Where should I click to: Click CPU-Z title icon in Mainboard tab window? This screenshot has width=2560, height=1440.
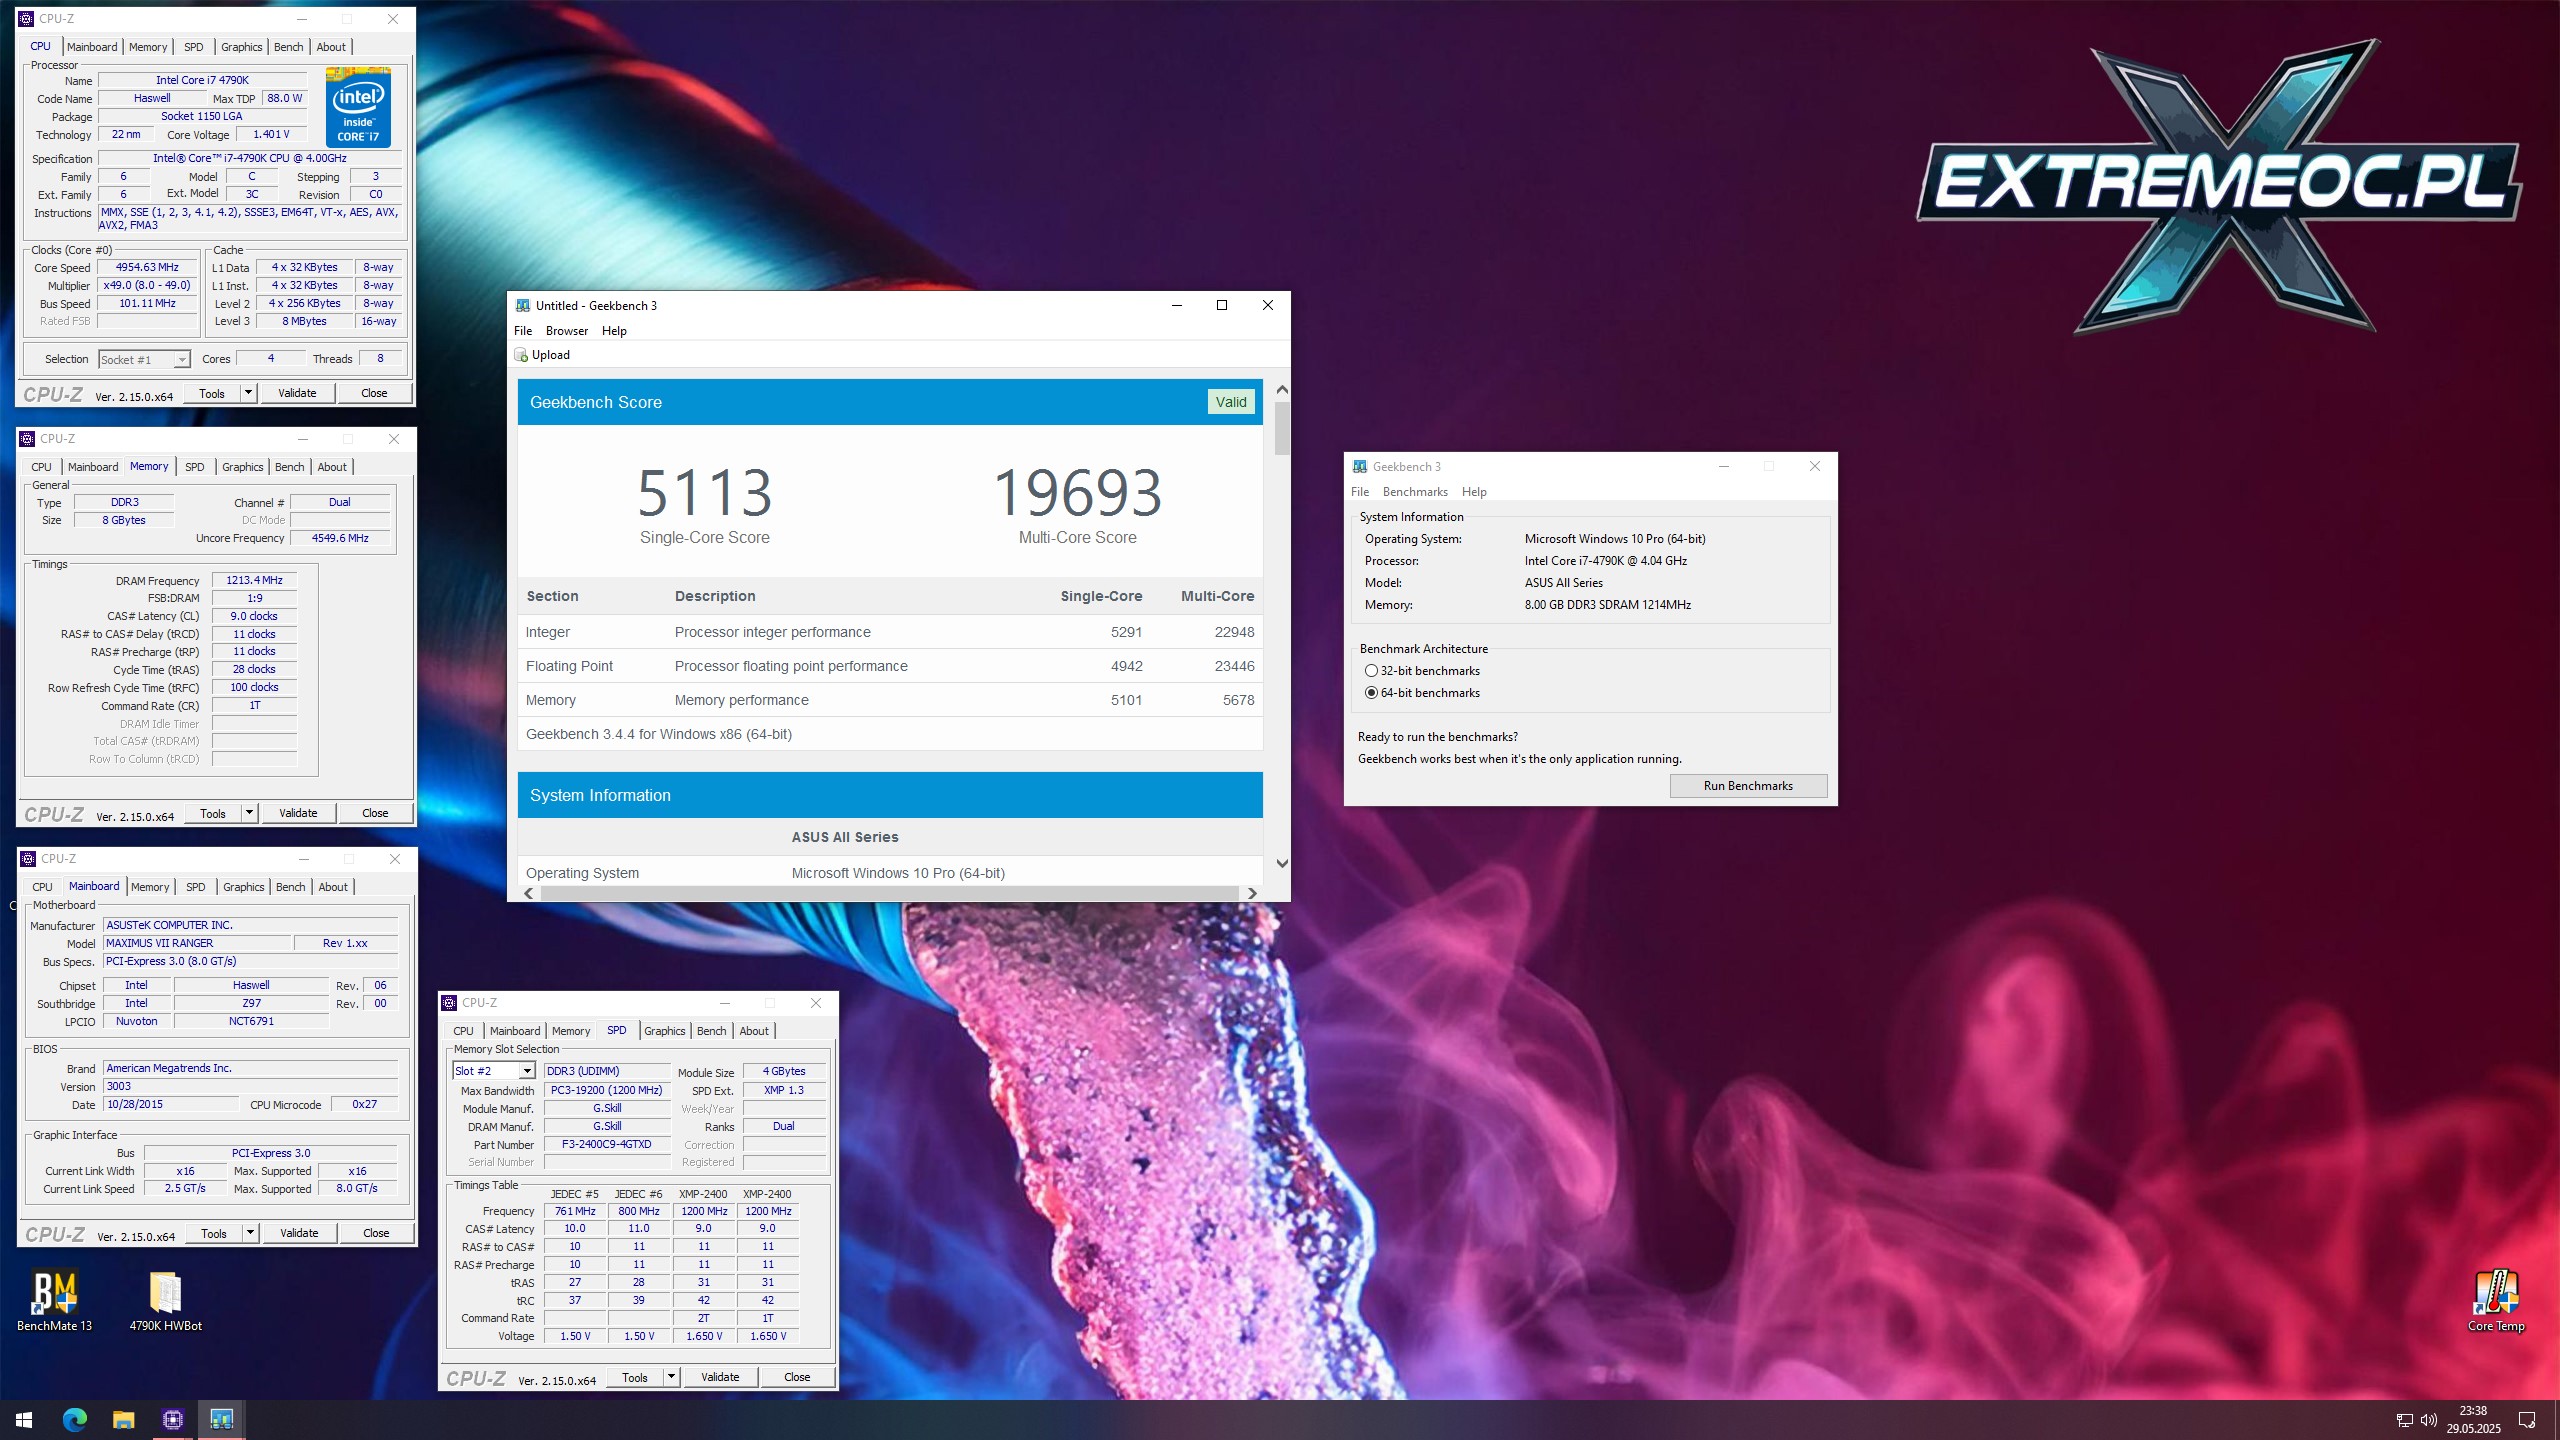click(x=28, y=859)
